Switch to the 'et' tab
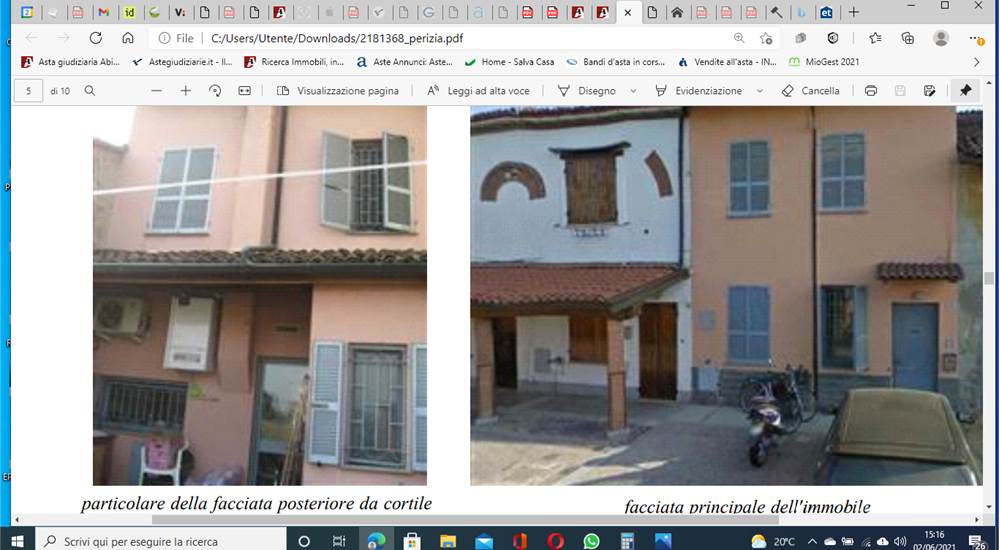 pos(827,12)
